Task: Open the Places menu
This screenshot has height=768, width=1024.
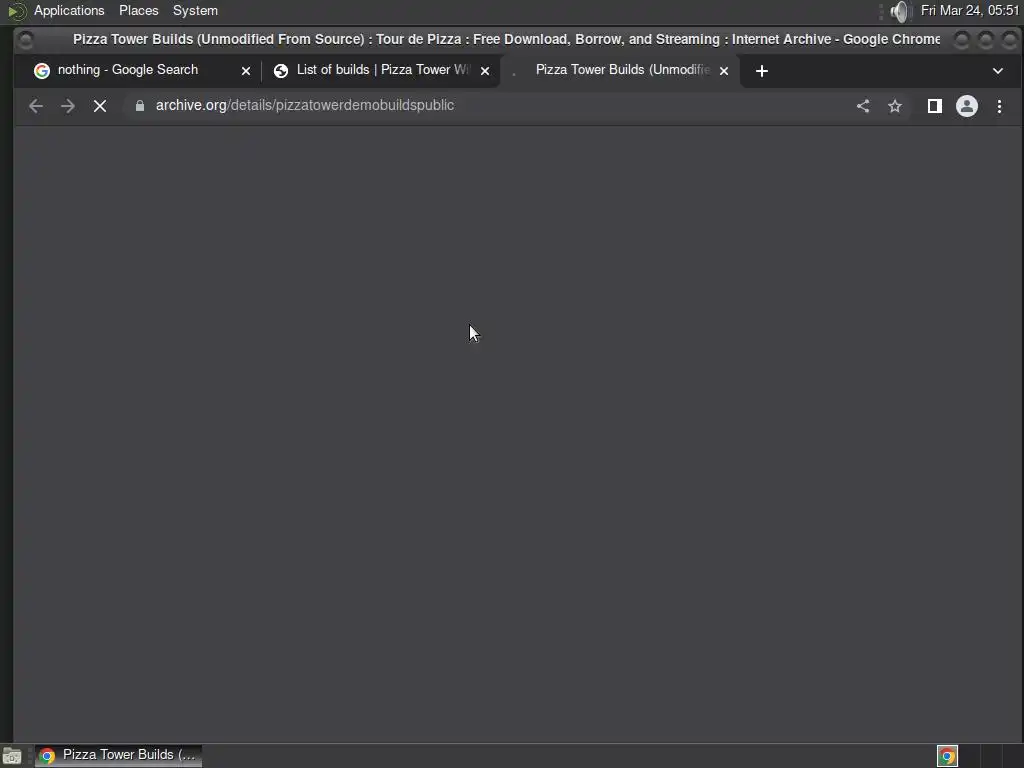Action: (x=138, y=10)
